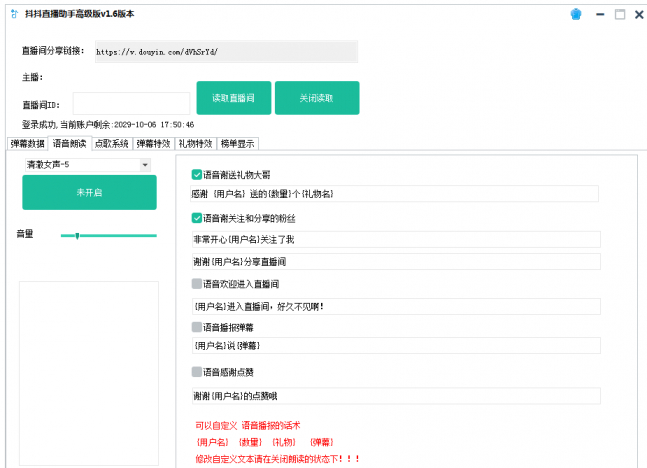Viewport: 647px width, 468px height.
Task: Click the red {用户名} placeholder hint
Action: coord(212,442)
